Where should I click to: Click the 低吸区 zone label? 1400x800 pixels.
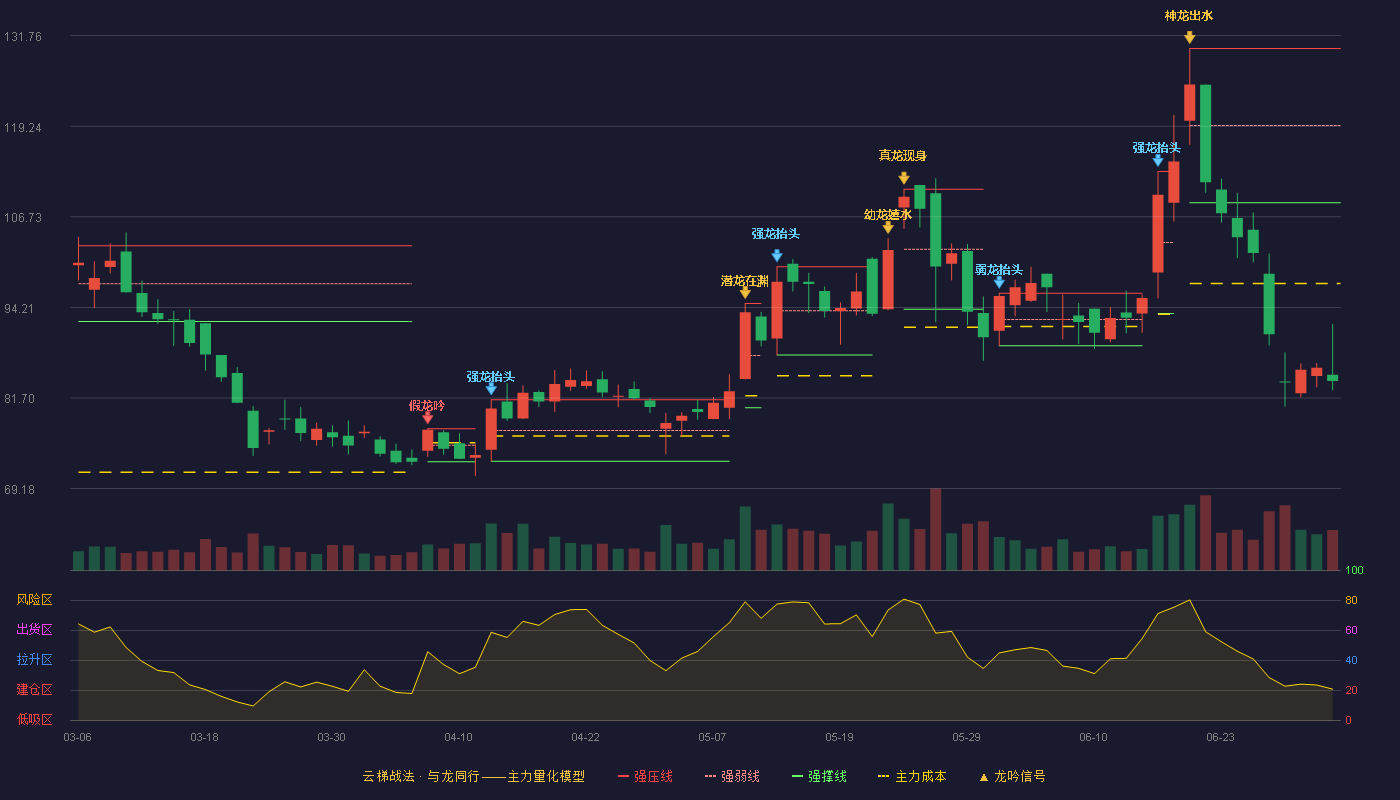pyautogui.click(x=34, y=719)
